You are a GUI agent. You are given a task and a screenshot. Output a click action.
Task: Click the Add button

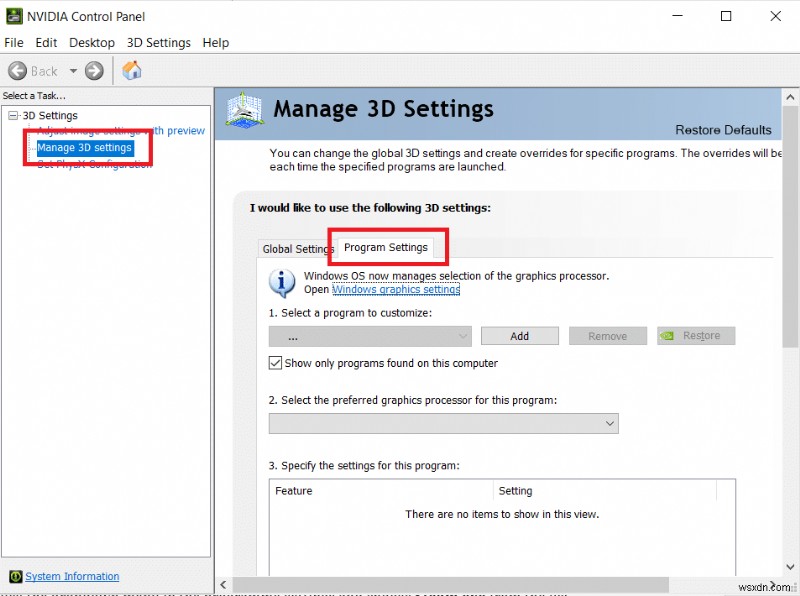pyautogui.click(x=519, y=335)
